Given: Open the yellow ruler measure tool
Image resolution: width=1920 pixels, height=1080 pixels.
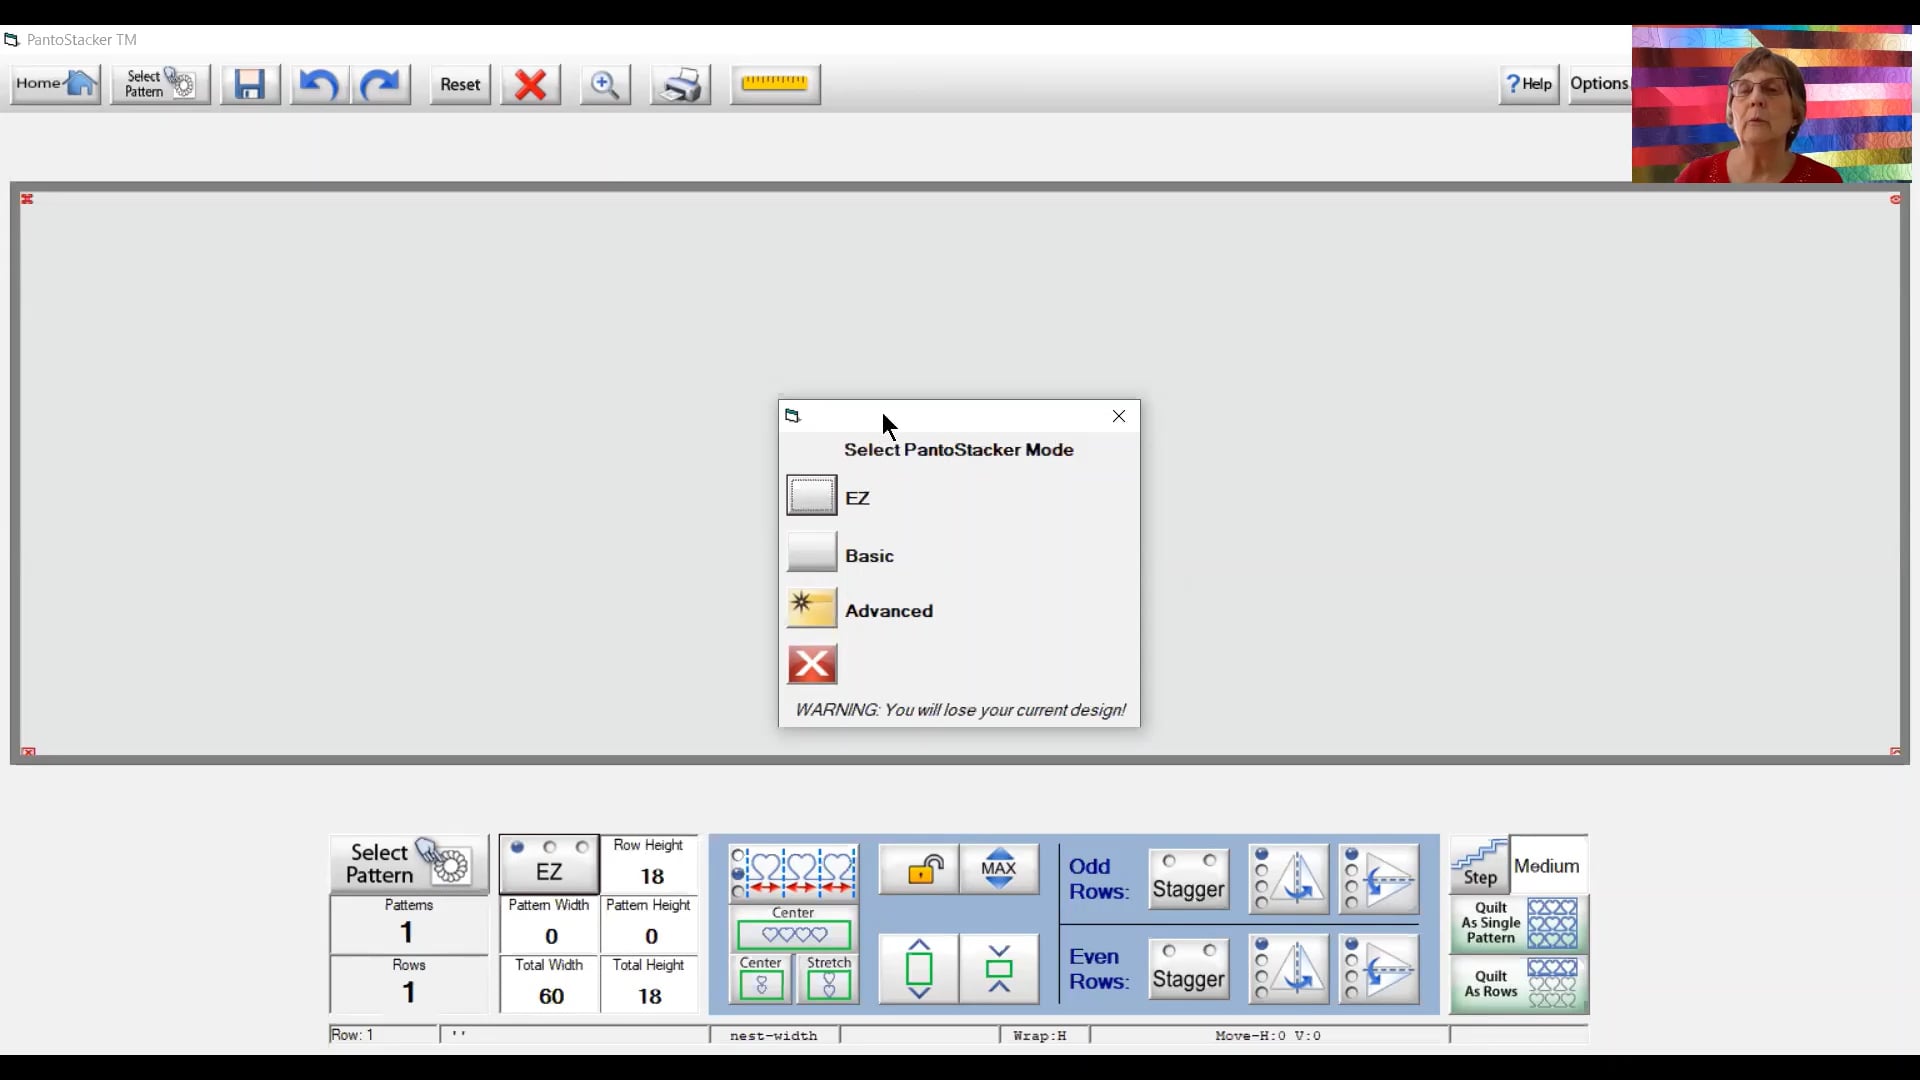Looking at the screenshot, I should click(x=775, y=84).
